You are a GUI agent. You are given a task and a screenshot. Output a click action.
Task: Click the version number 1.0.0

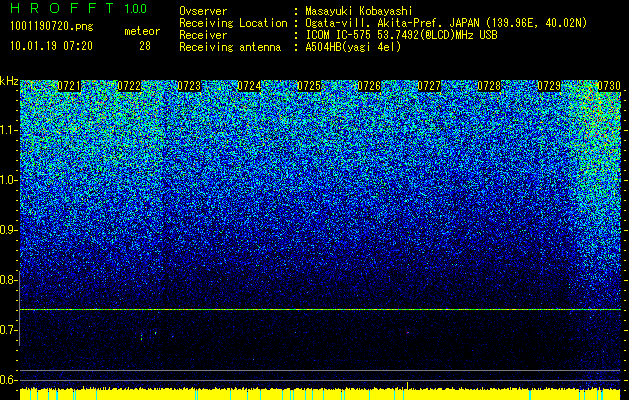(x=136, y=8)
